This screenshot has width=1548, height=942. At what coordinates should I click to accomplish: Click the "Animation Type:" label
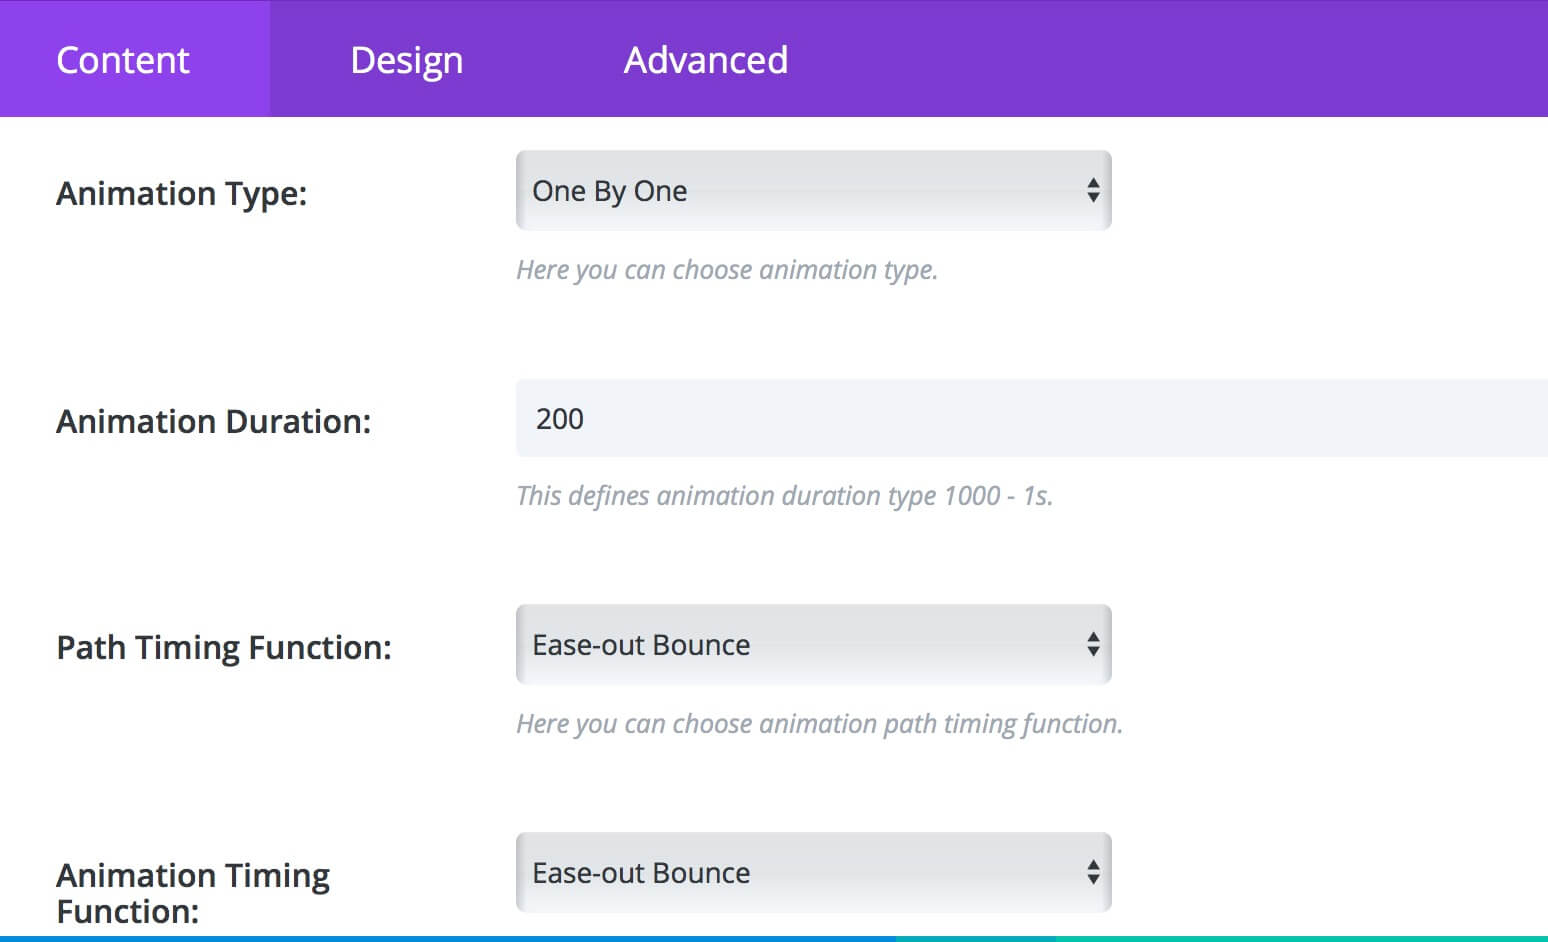181,193
